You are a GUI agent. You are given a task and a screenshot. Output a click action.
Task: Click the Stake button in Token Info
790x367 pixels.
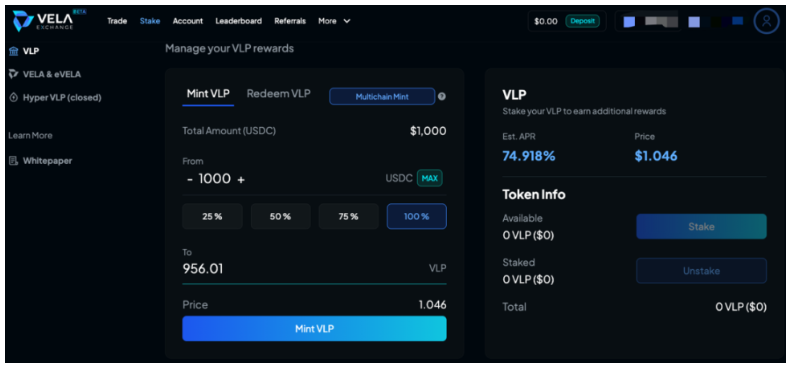701,226
